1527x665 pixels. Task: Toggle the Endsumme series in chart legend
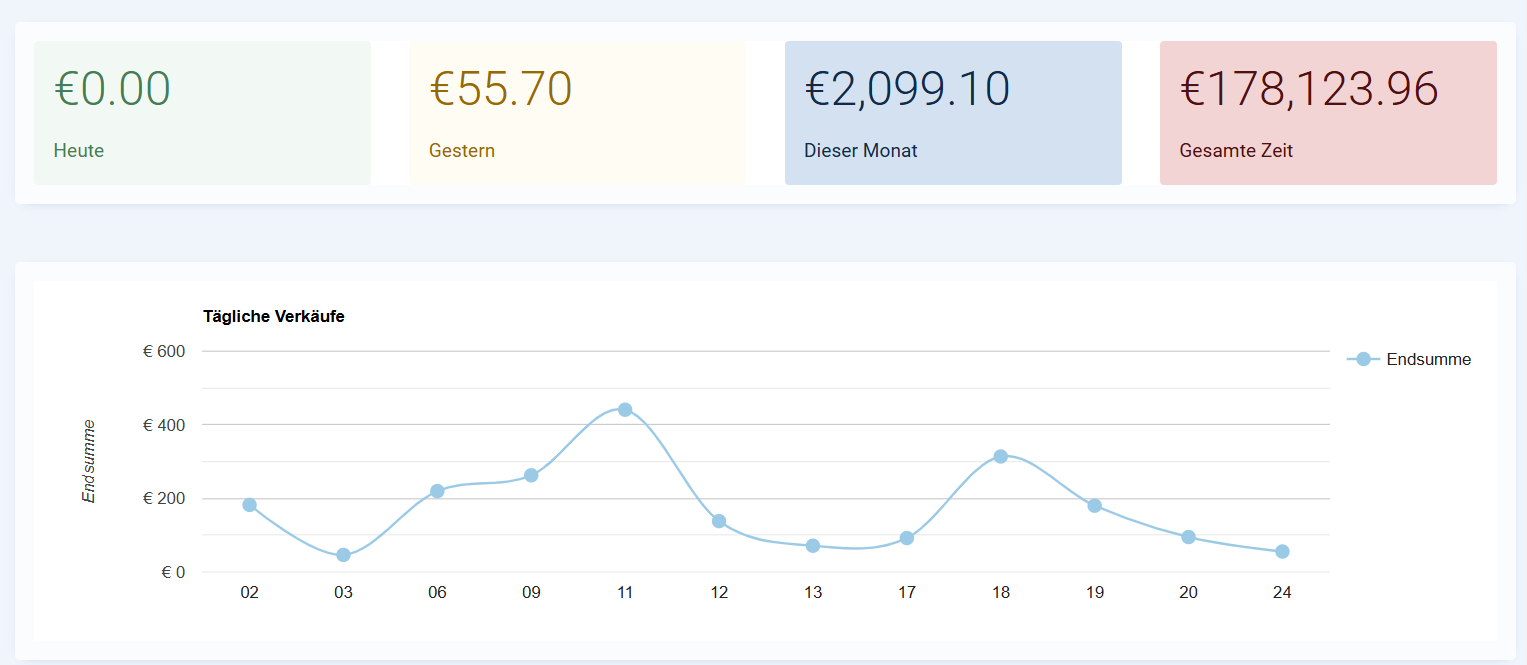coord(1410,359)
